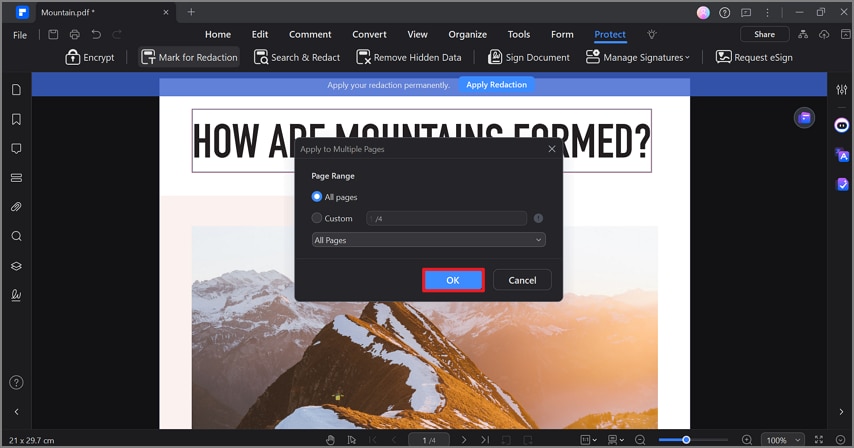Click the help icon in left sidebar
This screenshot has width=854, height=448.
(x=16, y=383)
